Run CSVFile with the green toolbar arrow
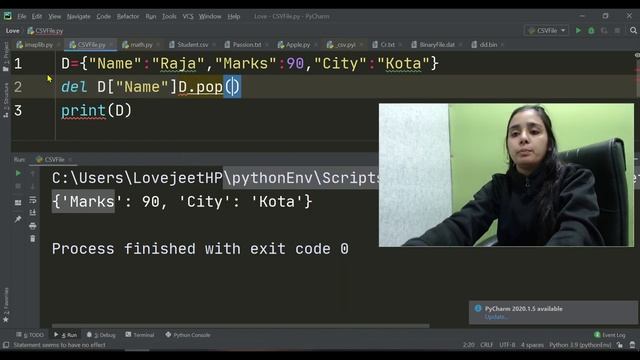 tap(578, 31)
